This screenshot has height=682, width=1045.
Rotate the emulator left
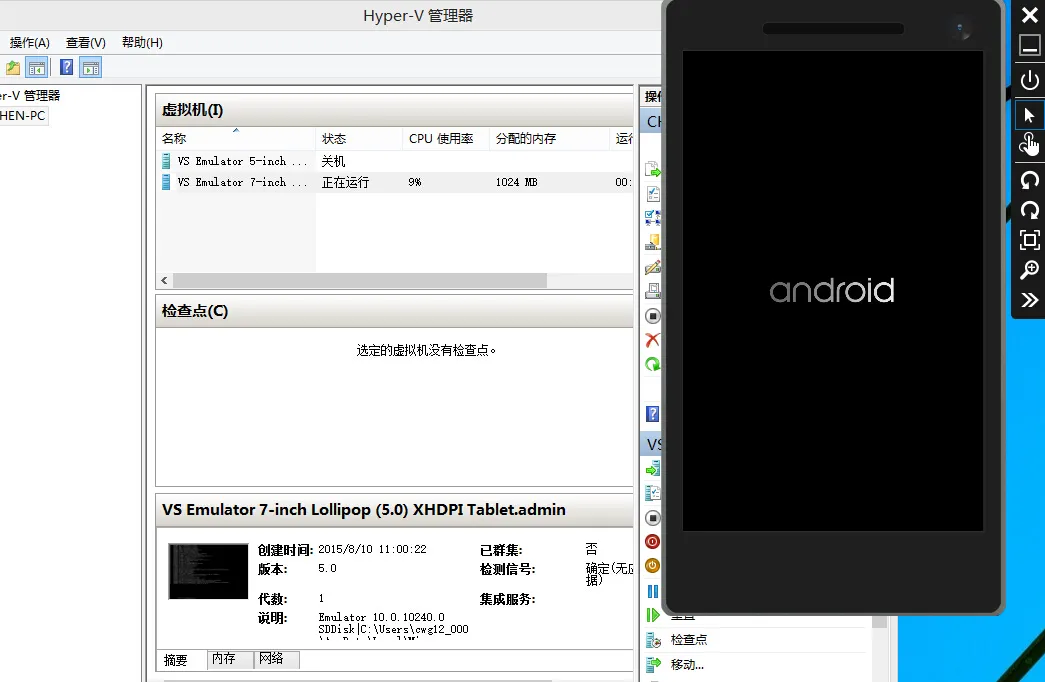coord(1029,180)
